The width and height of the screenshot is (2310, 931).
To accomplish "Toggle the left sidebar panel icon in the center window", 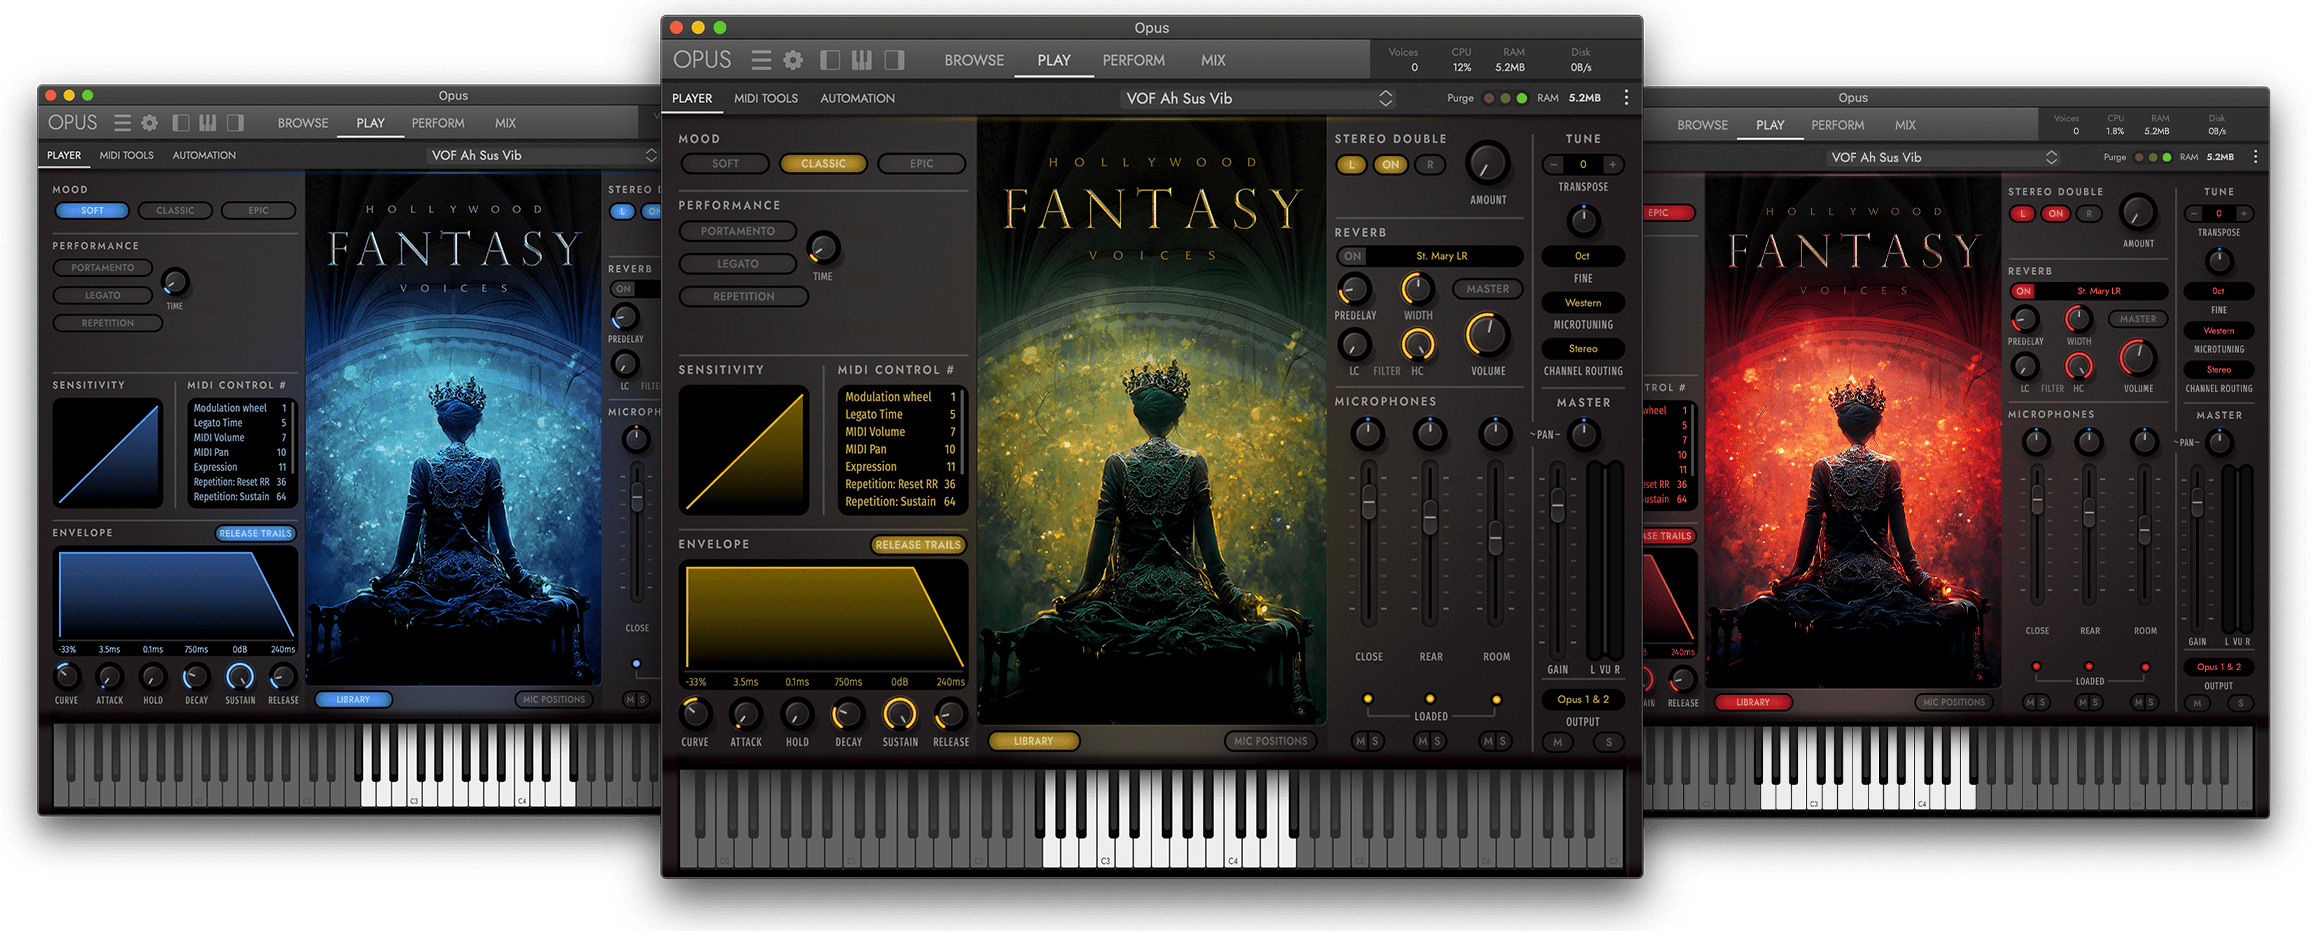I will pos(829,61).
